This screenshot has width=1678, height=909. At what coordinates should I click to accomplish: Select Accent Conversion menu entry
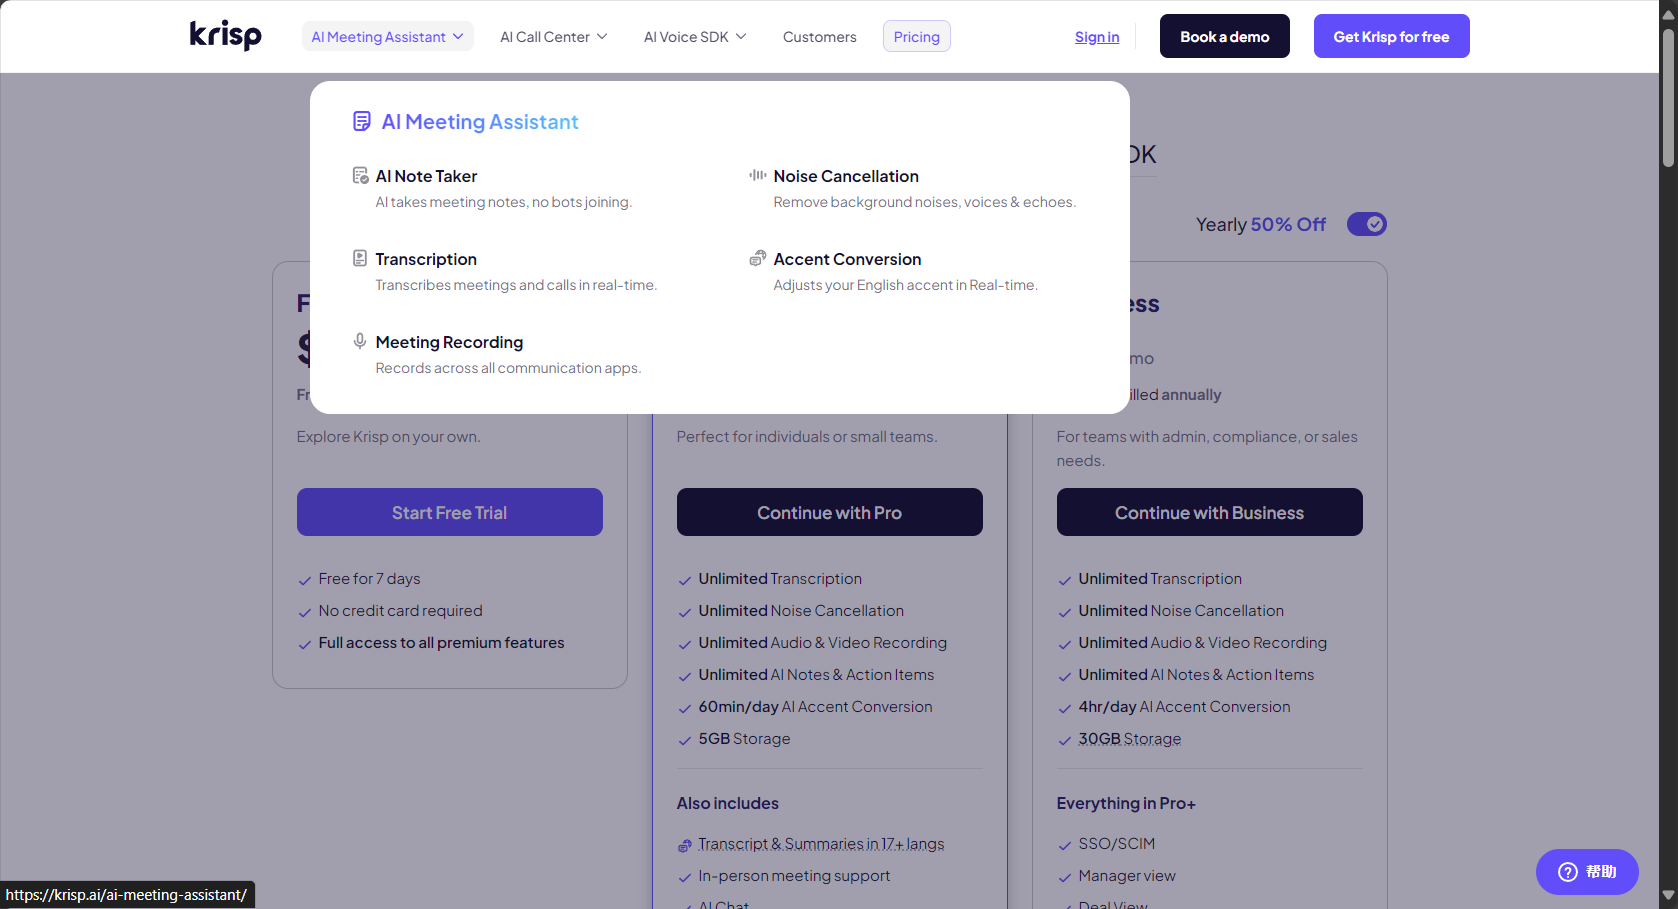[894, 271]
